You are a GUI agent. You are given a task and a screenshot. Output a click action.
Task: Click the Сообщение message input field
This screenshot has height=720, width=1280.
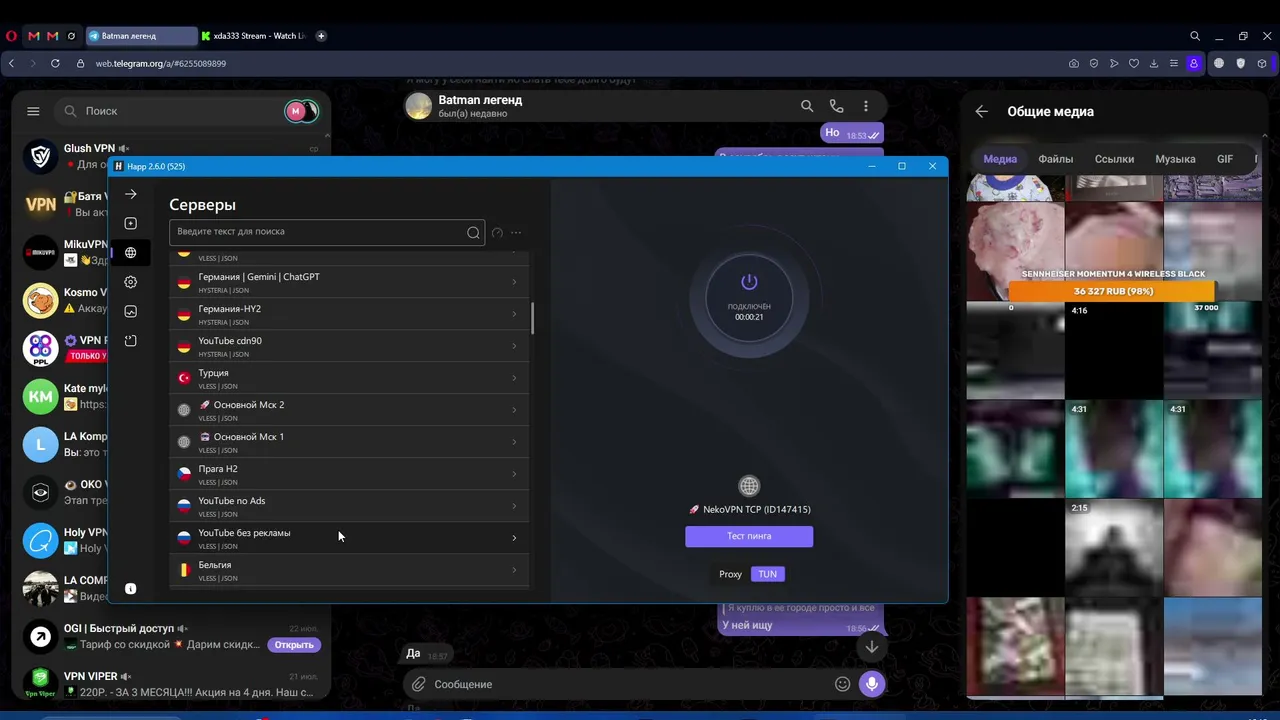click(630, 684)
